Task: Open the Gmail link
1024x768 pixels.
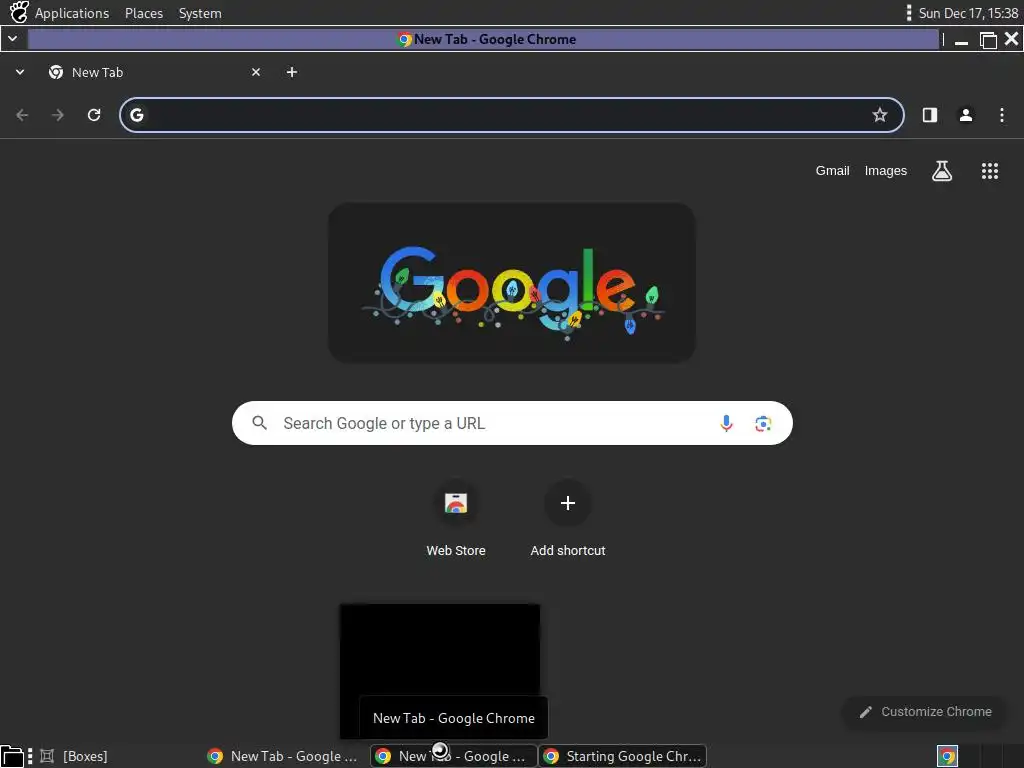Action: point(832,170)
